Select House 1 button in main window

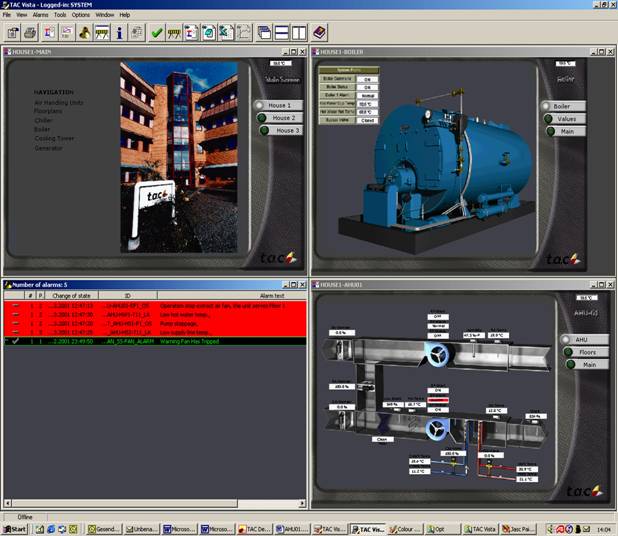point(278,105)
